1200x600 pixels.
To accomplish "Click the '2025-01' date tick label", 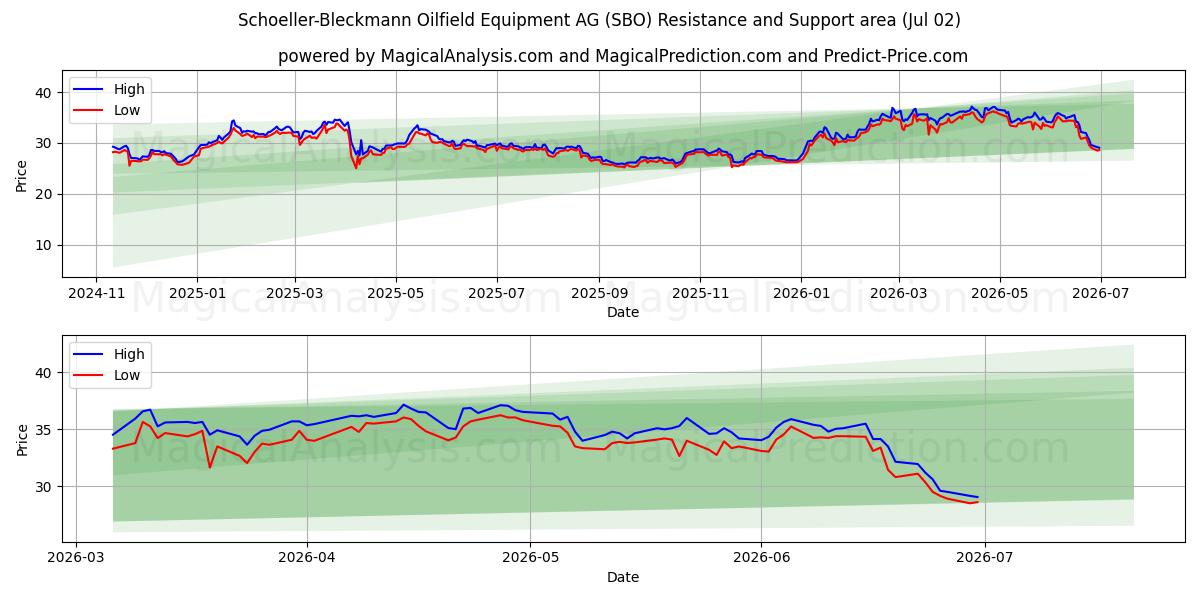I will coord(196,294).
